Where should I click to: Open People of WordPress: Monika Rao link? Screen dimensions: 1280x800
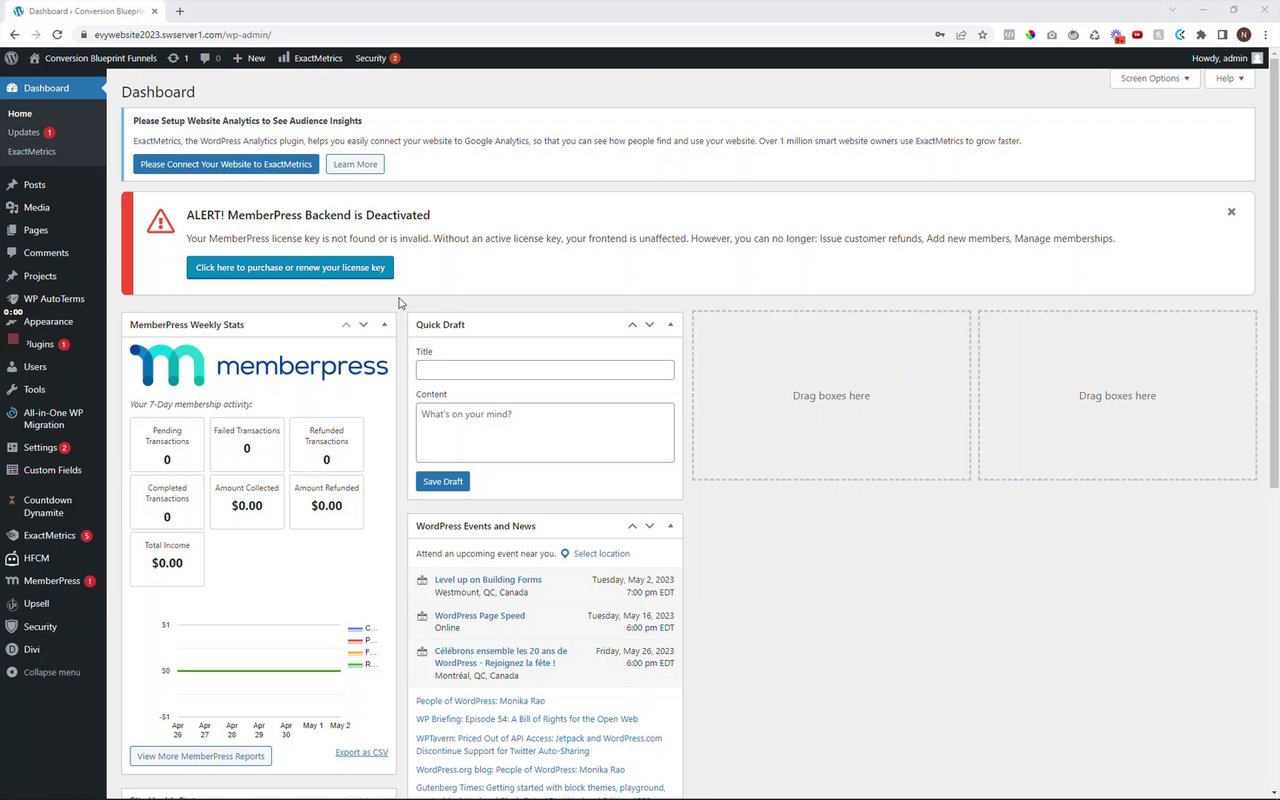480,701
